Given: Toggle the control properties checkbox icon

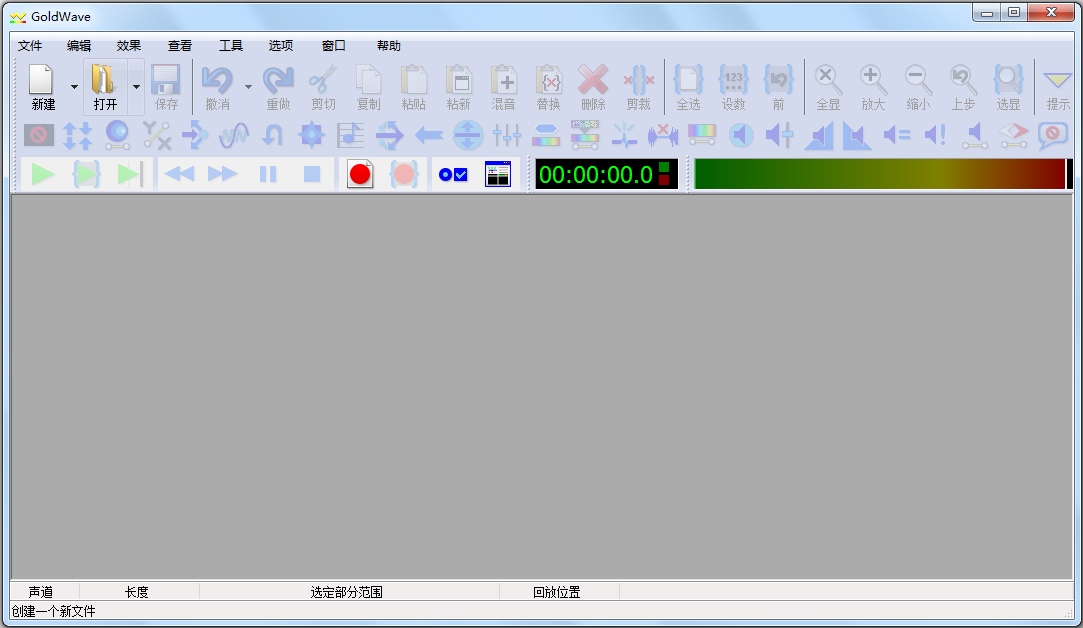Looking at the screenshot, I should click(x=453, y=175).
